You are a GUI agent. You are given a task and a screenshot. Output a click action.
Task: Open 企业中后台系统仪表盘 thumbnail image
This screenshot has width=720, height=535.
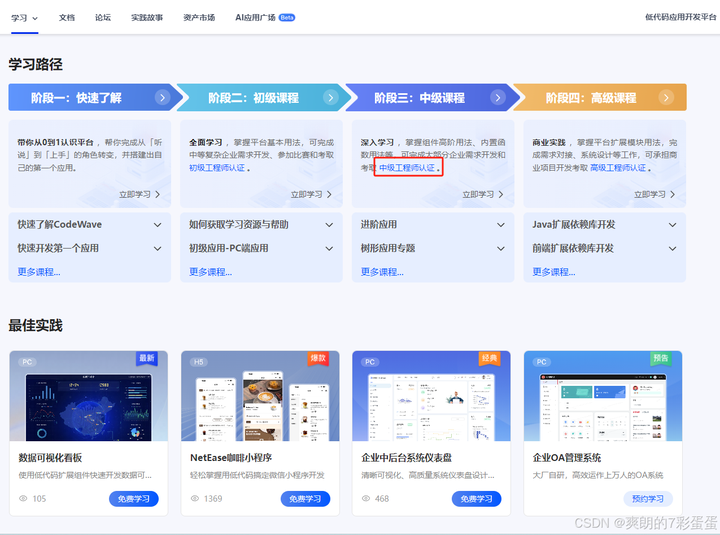(432, 396)
